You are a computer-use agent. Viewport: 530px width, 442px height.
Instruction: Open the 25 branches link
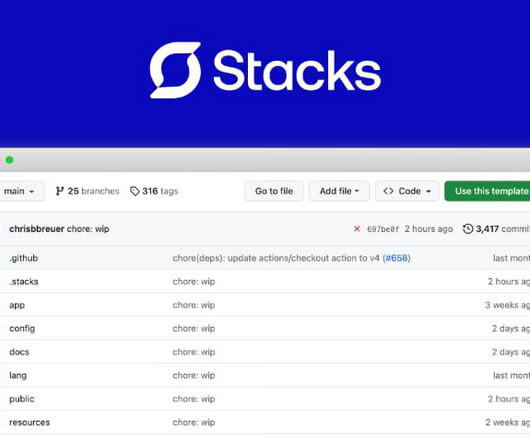click(x=88, y=191)
